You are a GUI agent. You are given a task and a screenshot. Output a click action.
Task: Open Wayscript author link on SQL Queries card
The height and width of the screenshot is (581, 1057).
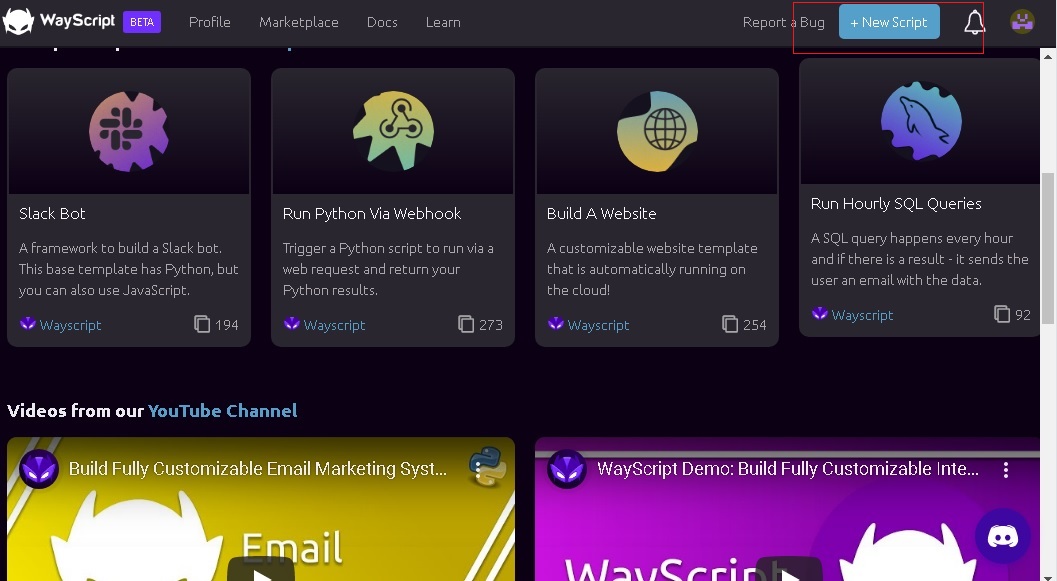(x=862, y=315)
